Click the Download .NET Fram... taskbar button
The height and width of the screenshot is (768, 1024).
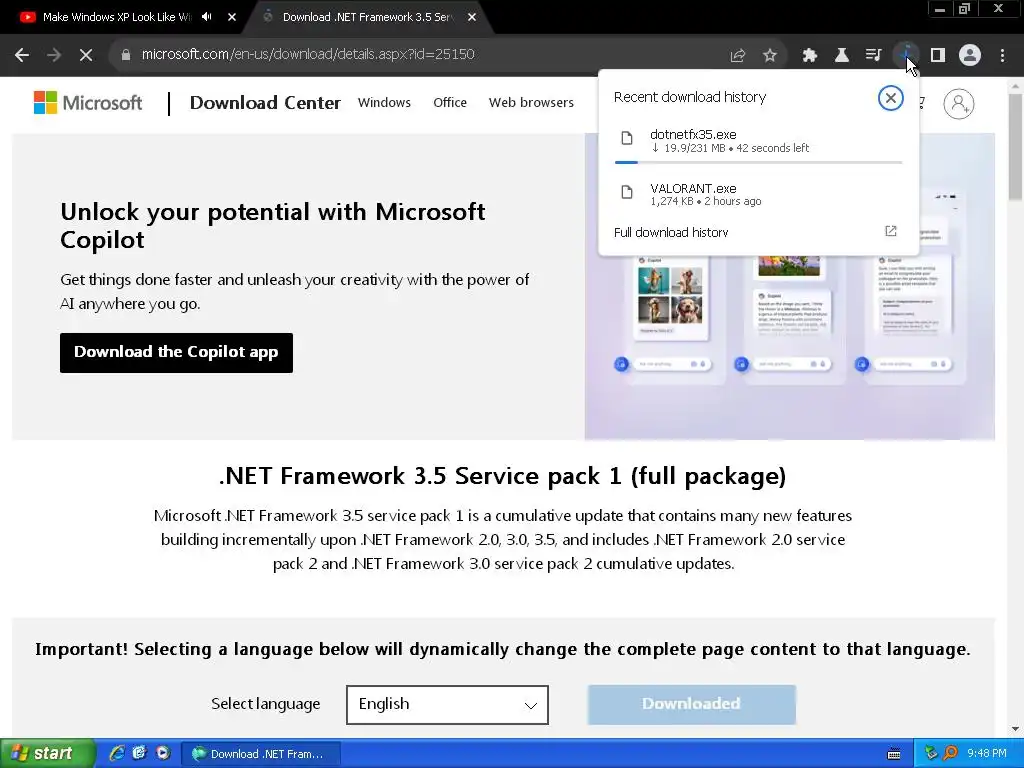click(261, 754)
